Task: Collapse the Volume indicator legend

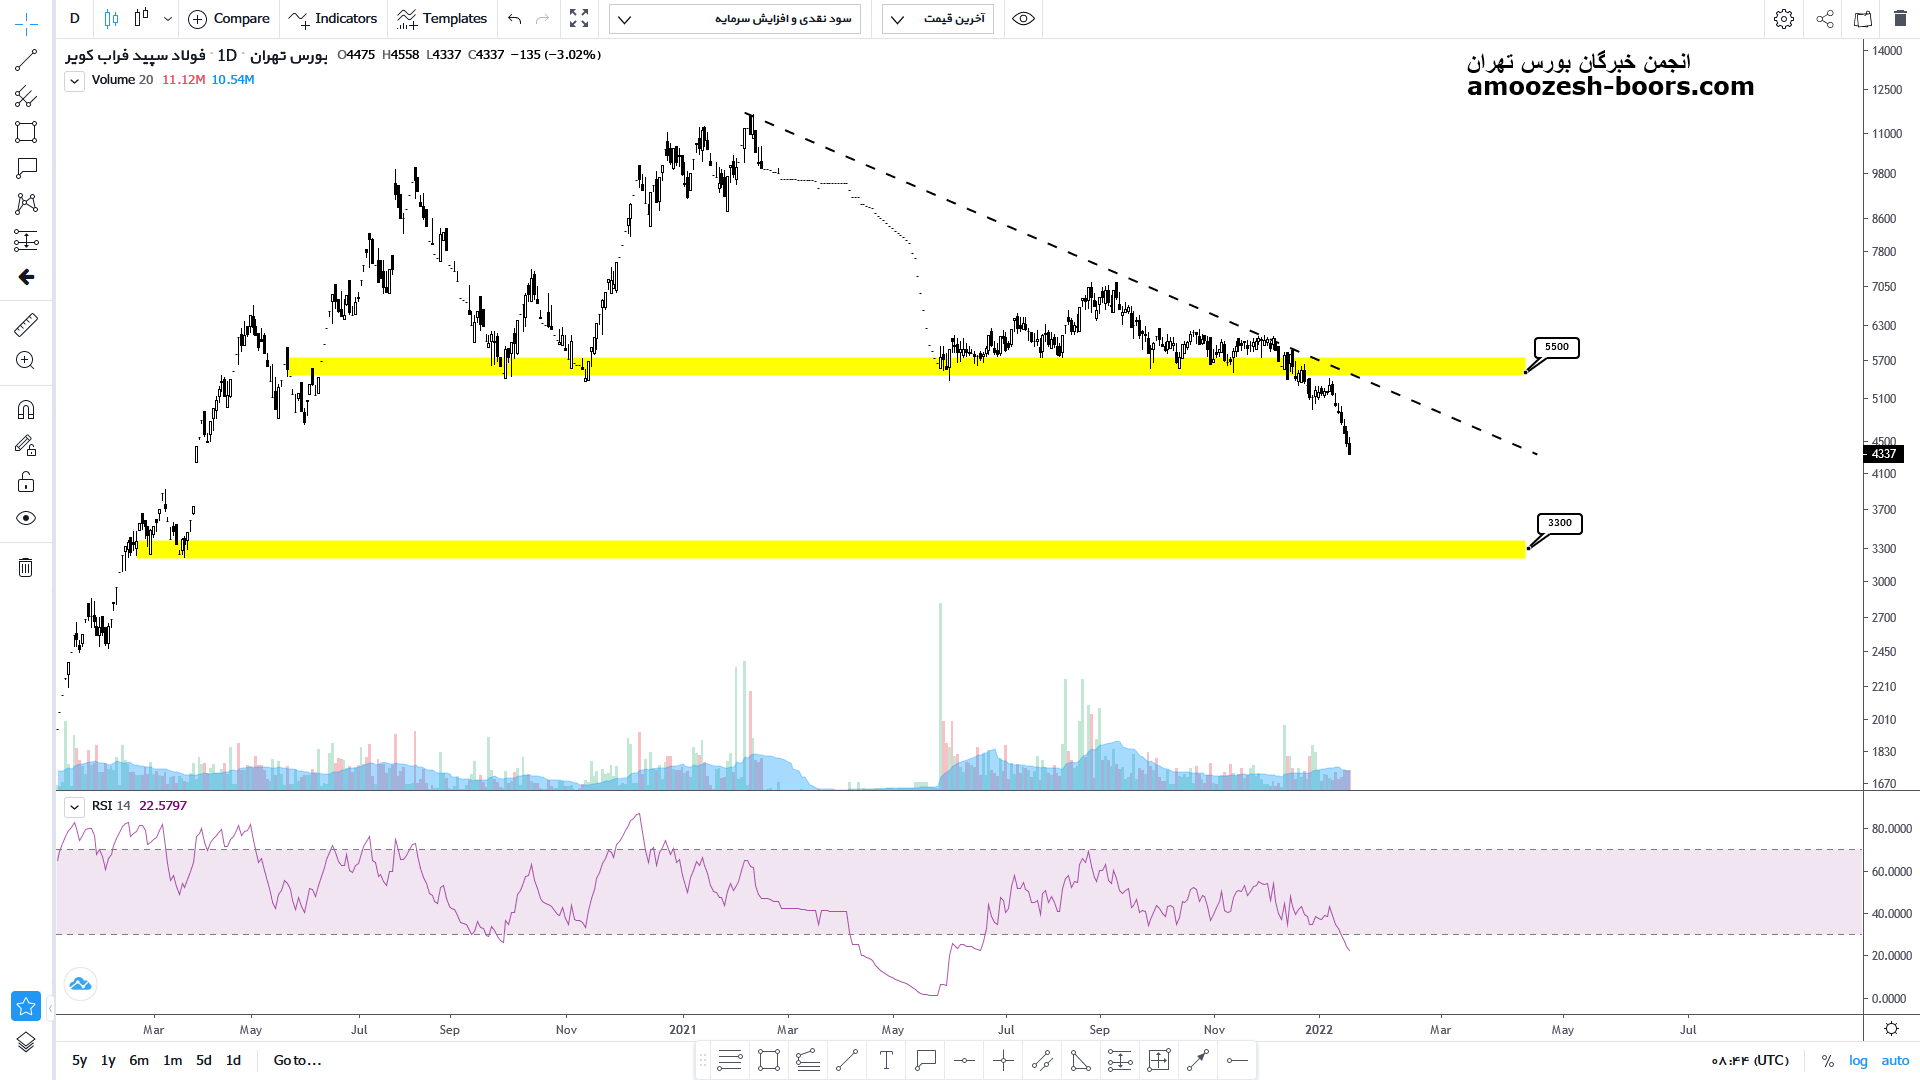Action: (x=75, y=81)
